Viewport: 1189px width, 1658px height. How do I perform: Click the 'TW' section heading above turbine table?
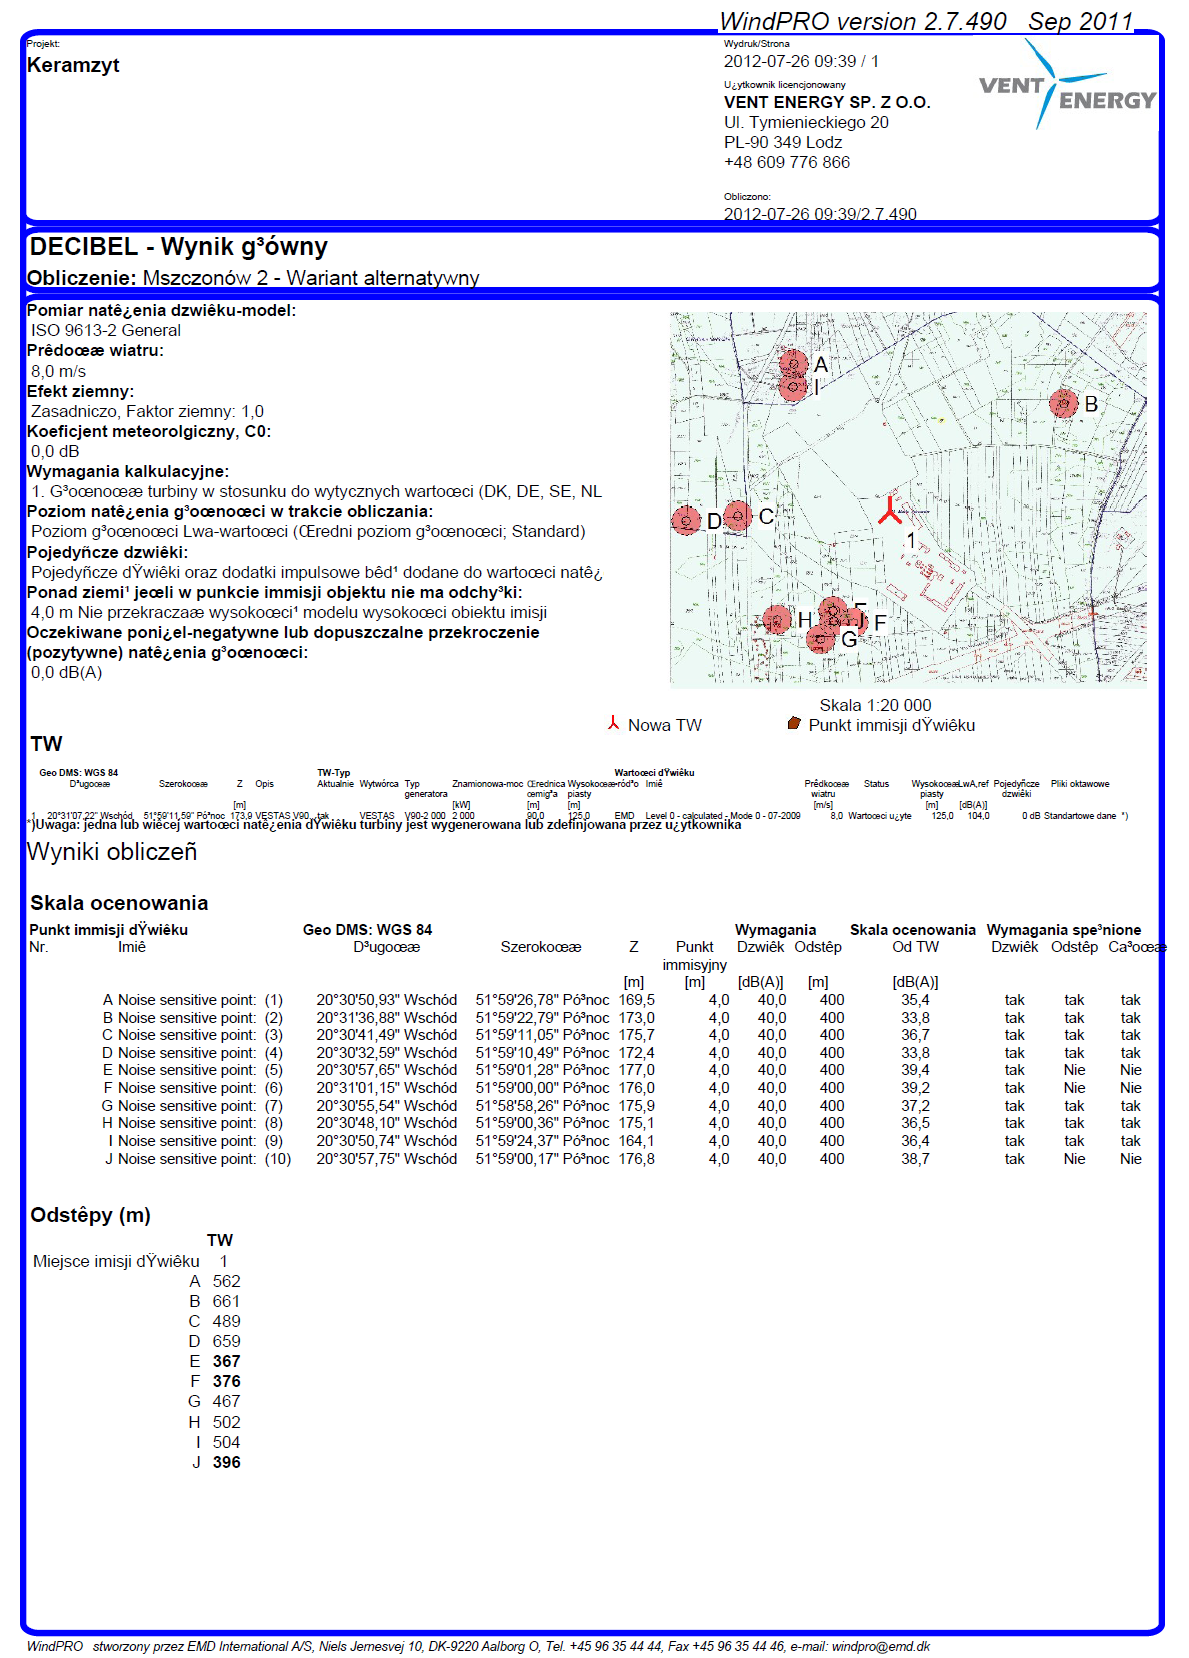(46, 744)
